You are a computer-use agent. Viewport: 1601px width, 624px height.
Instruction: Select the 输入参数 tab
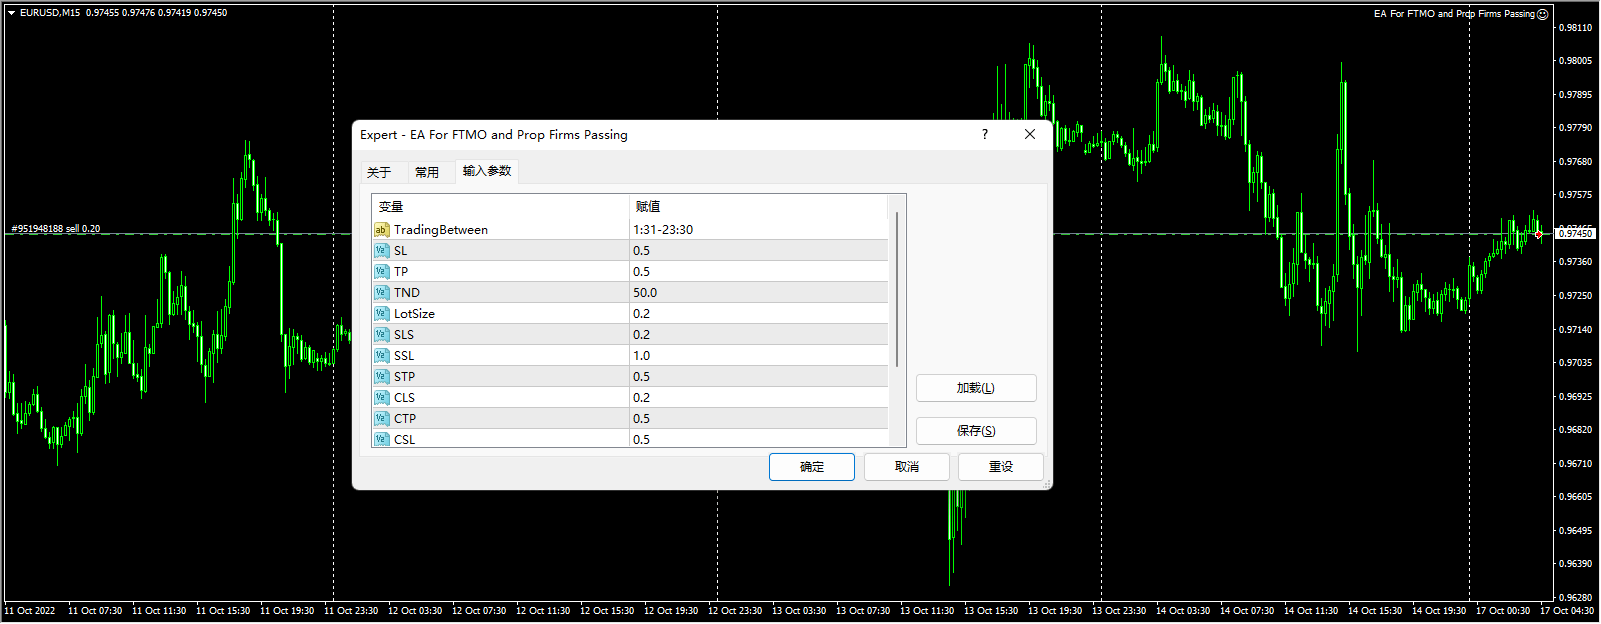[x=487, y=171]
